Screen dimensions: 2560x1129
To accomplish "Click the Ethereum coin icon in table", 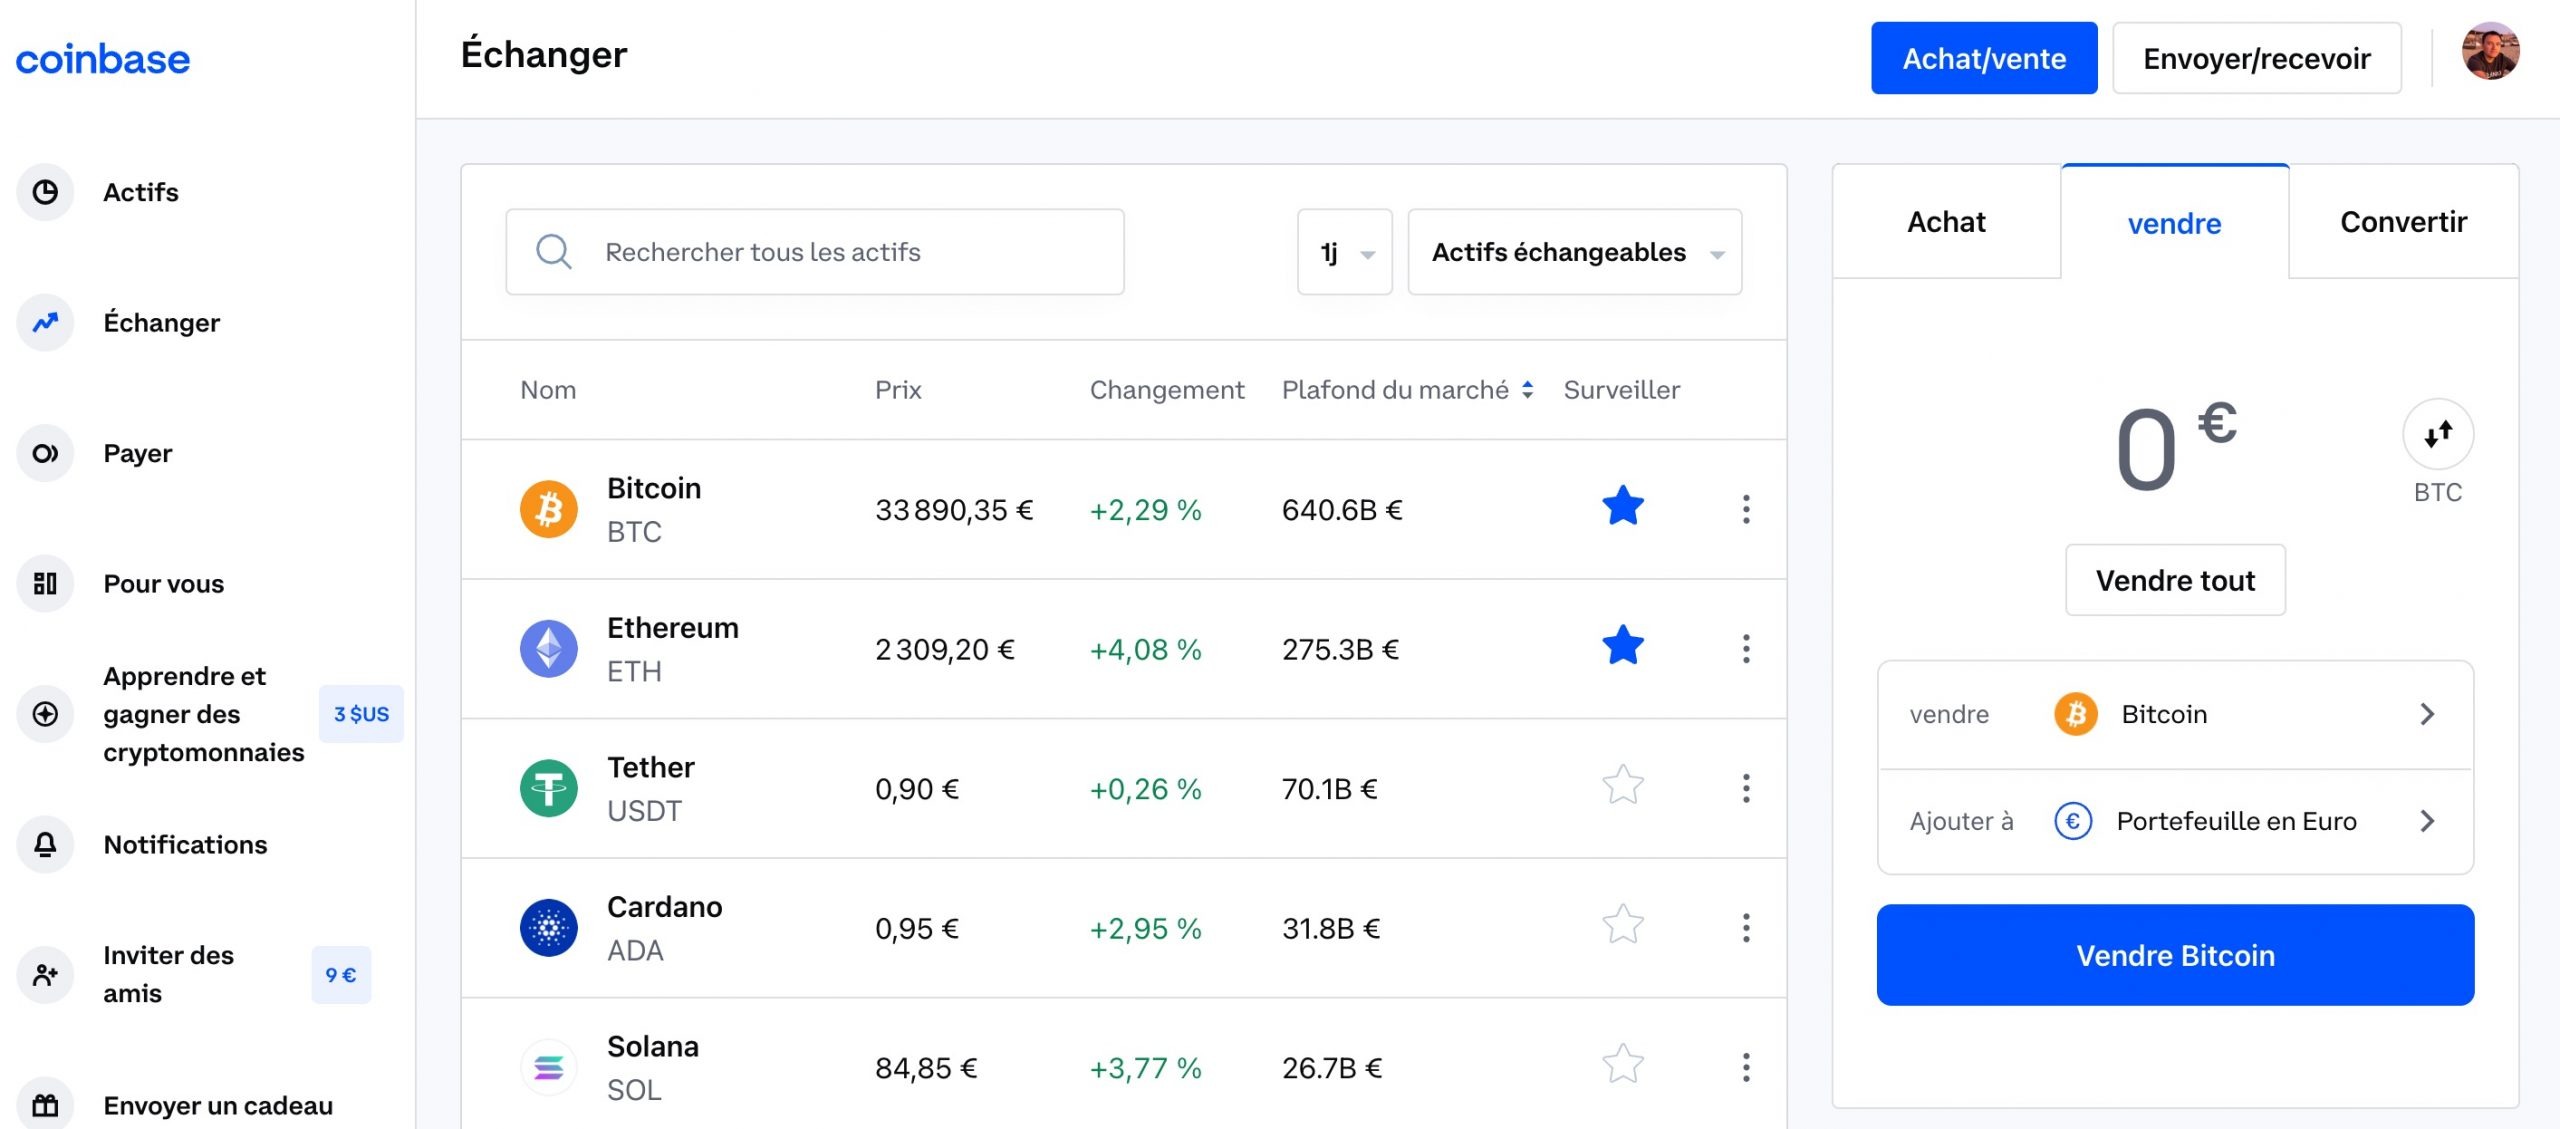I will (548, 649).
